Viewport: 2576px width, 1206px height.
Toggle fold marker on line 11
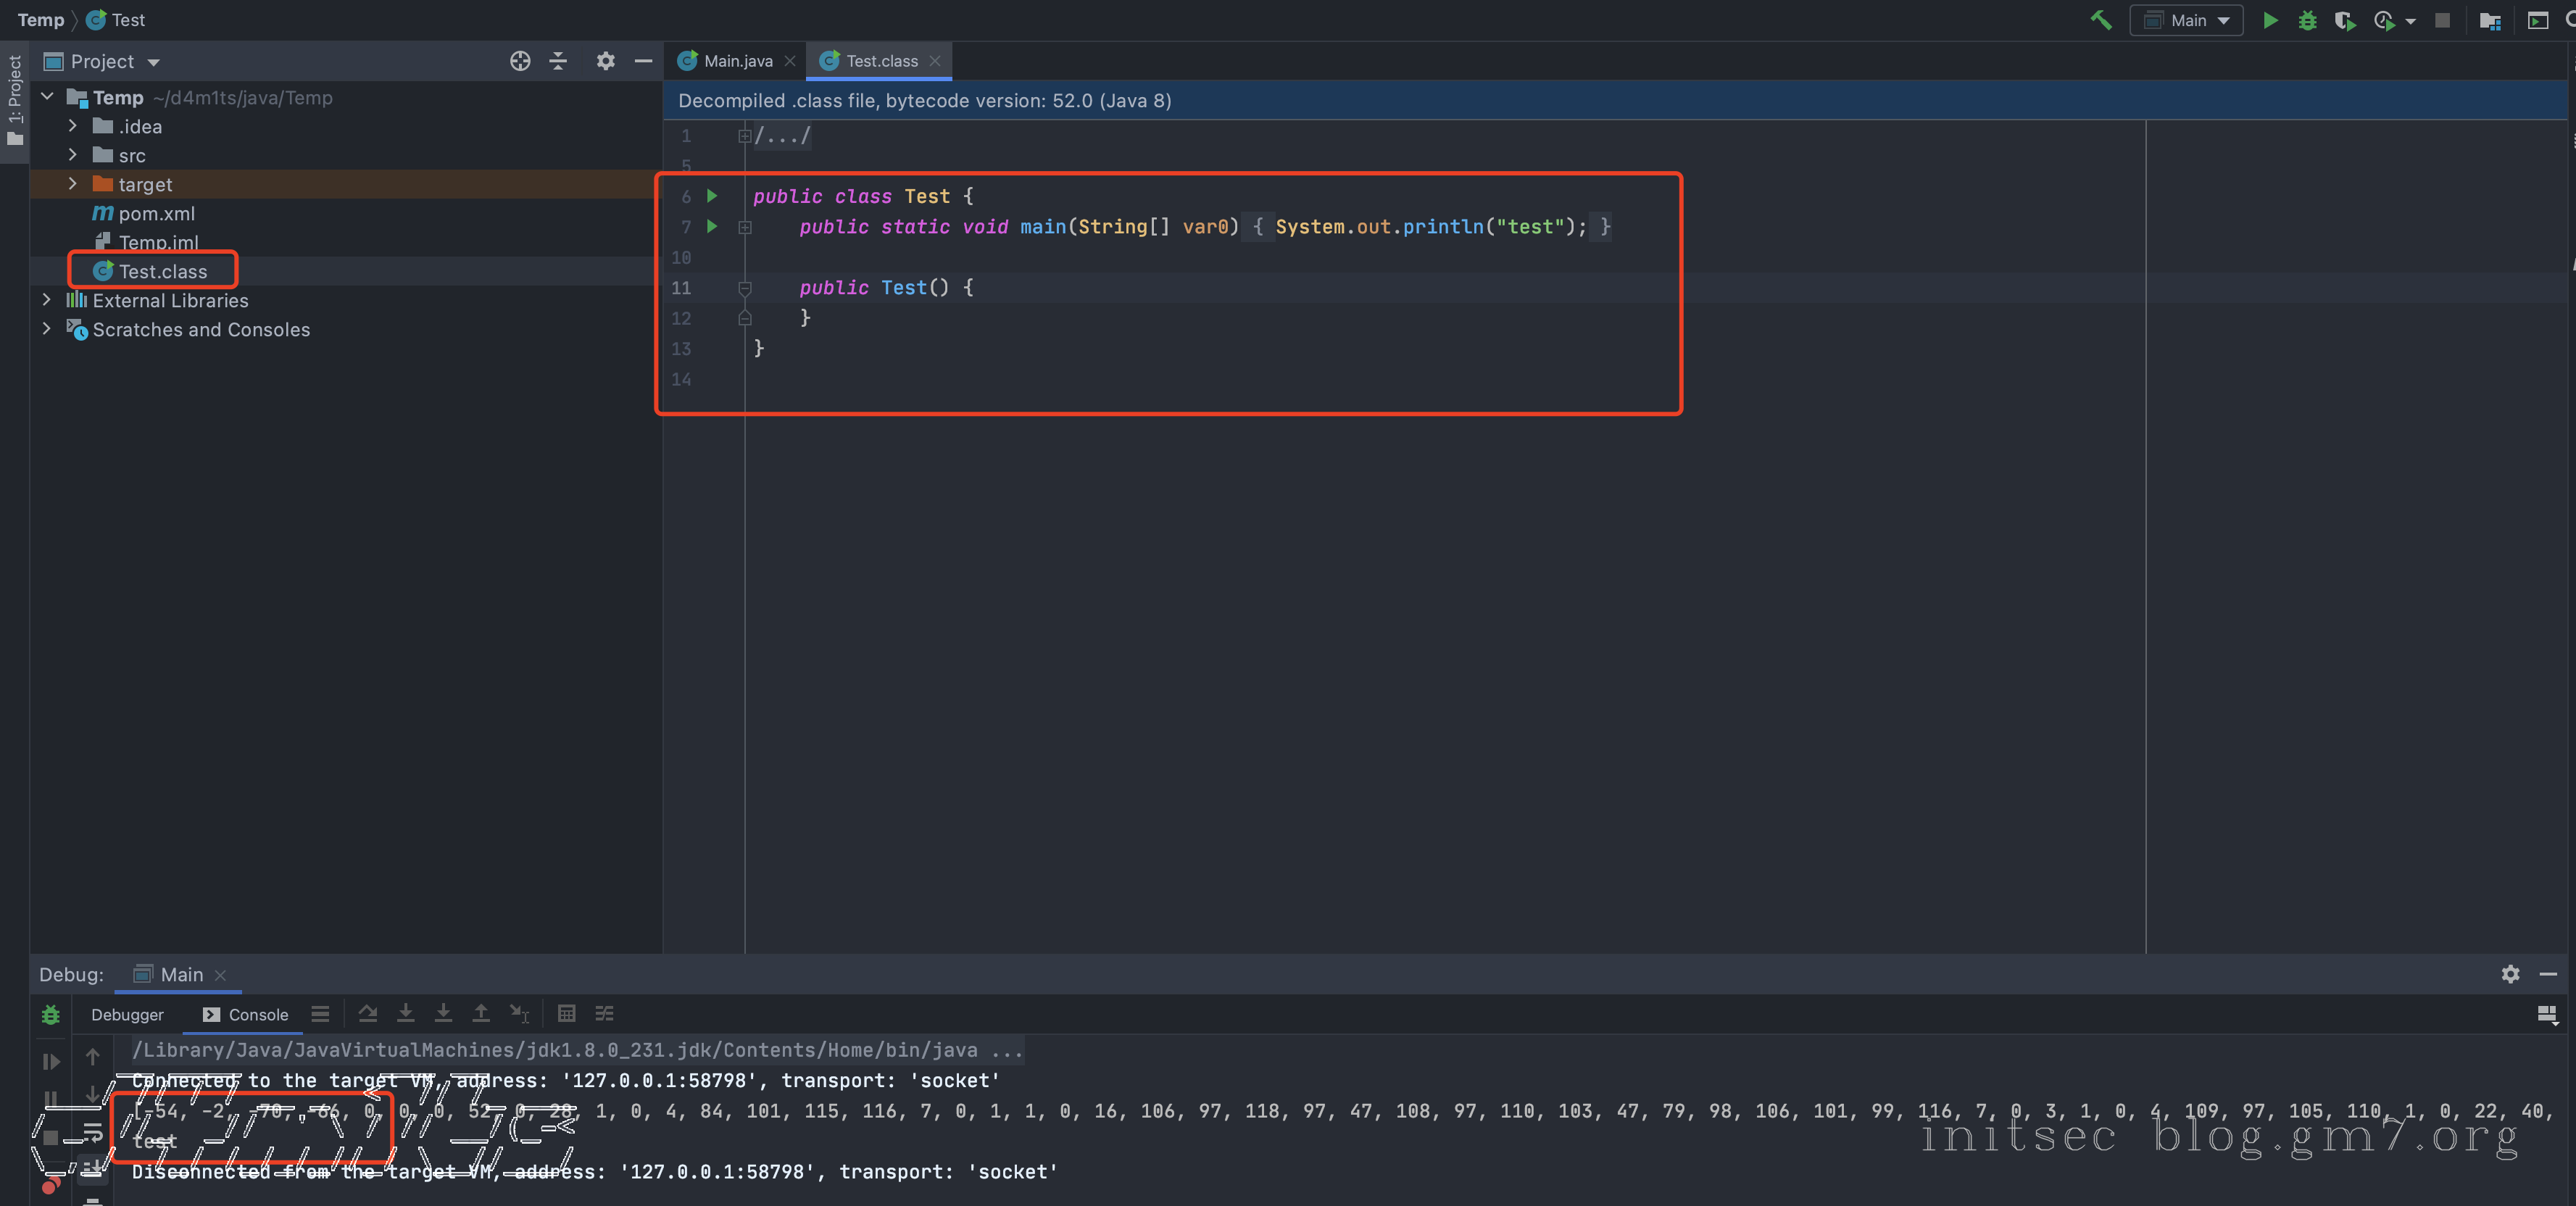point(745,288)
